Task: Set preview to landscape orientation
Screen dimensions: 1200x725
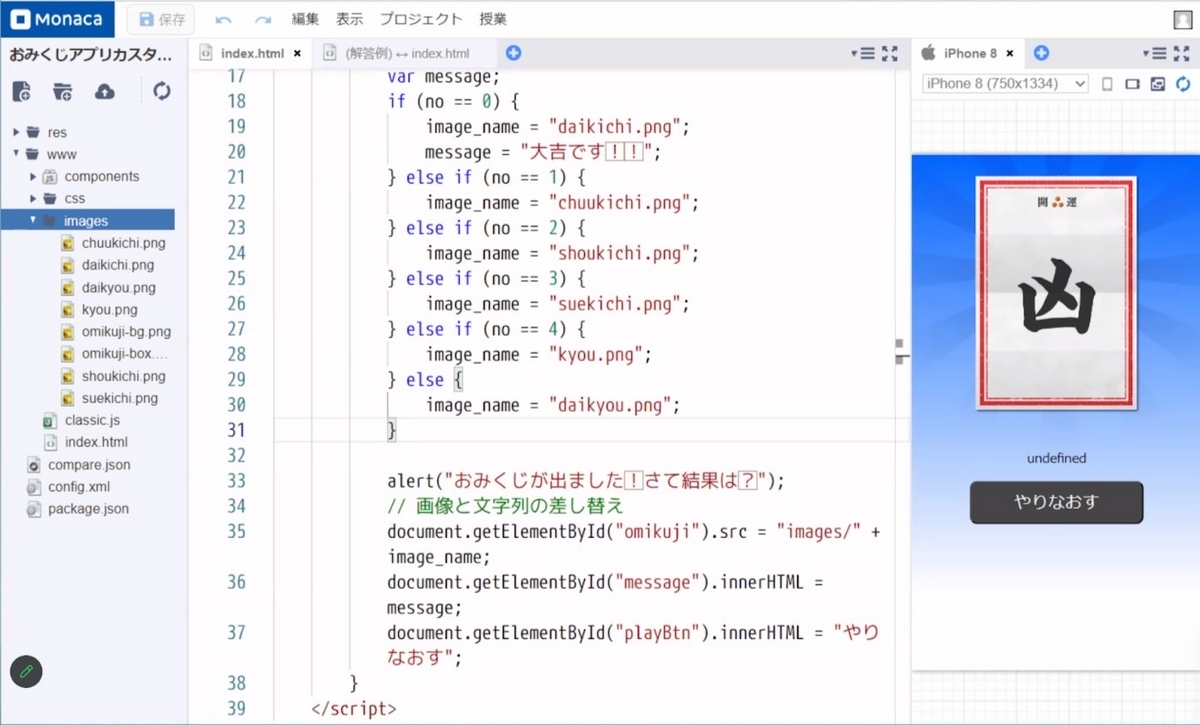Action: (x=1133, y=84)
